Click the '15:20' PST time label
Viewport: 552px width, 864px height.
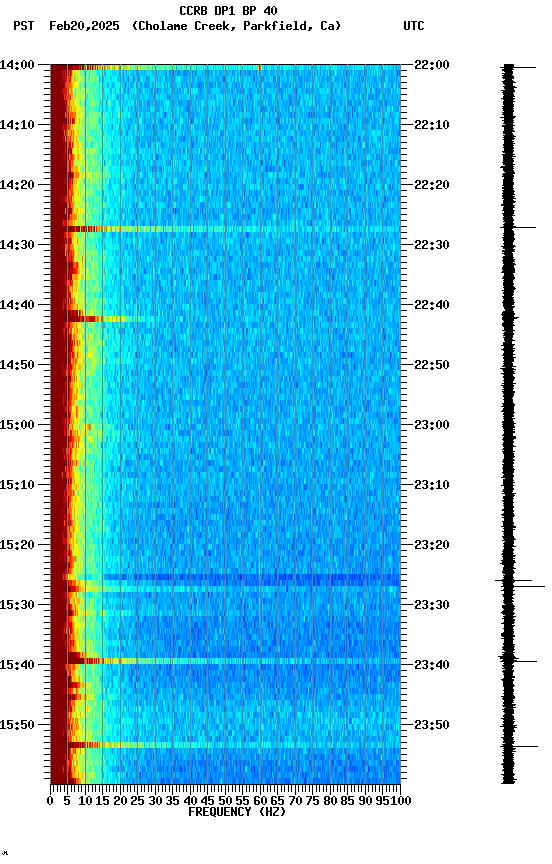pyautogui.click(x=17, y=546)
